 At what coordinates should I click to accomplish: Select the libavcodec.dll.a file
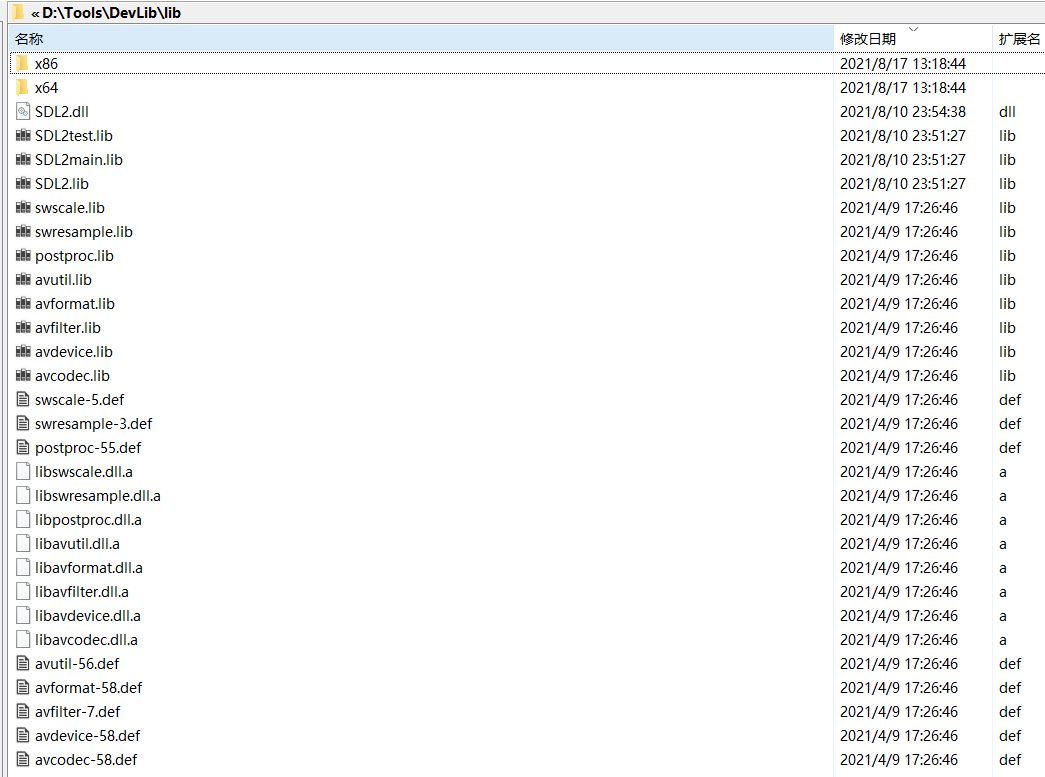(x=85, y=639)
